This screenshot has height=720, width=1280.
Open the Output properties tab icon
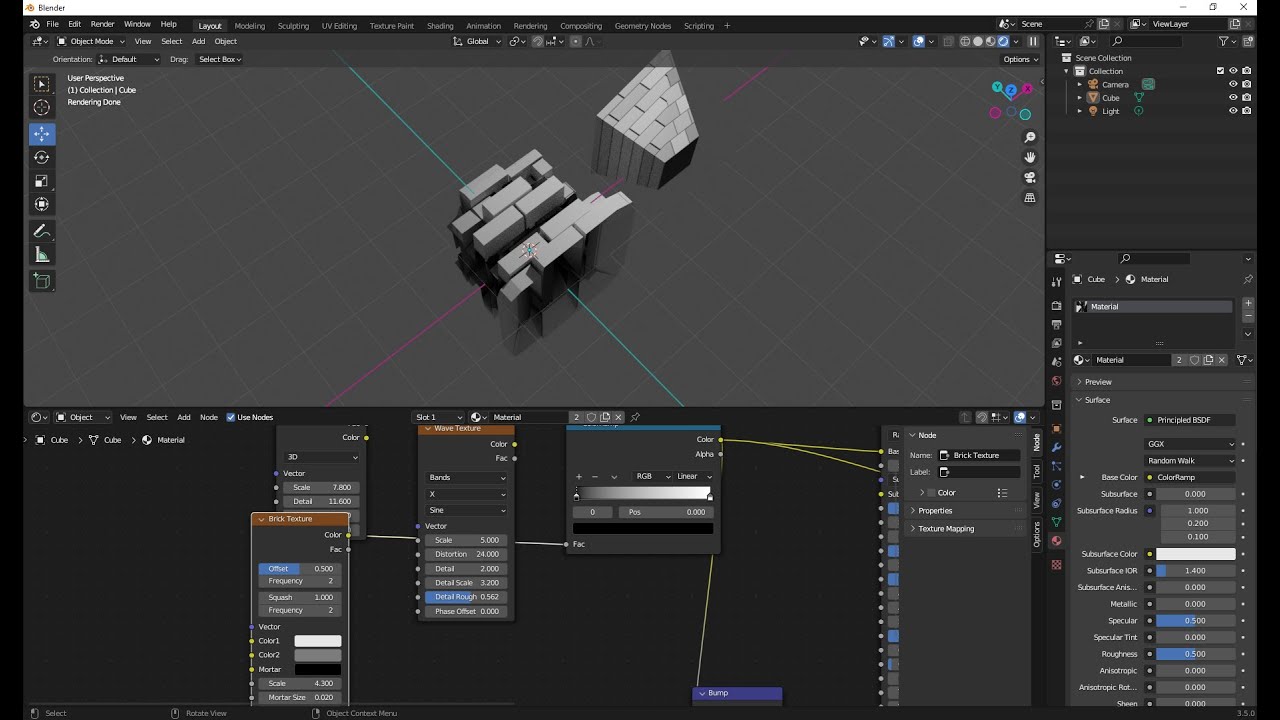click(x=1056, y=325)
